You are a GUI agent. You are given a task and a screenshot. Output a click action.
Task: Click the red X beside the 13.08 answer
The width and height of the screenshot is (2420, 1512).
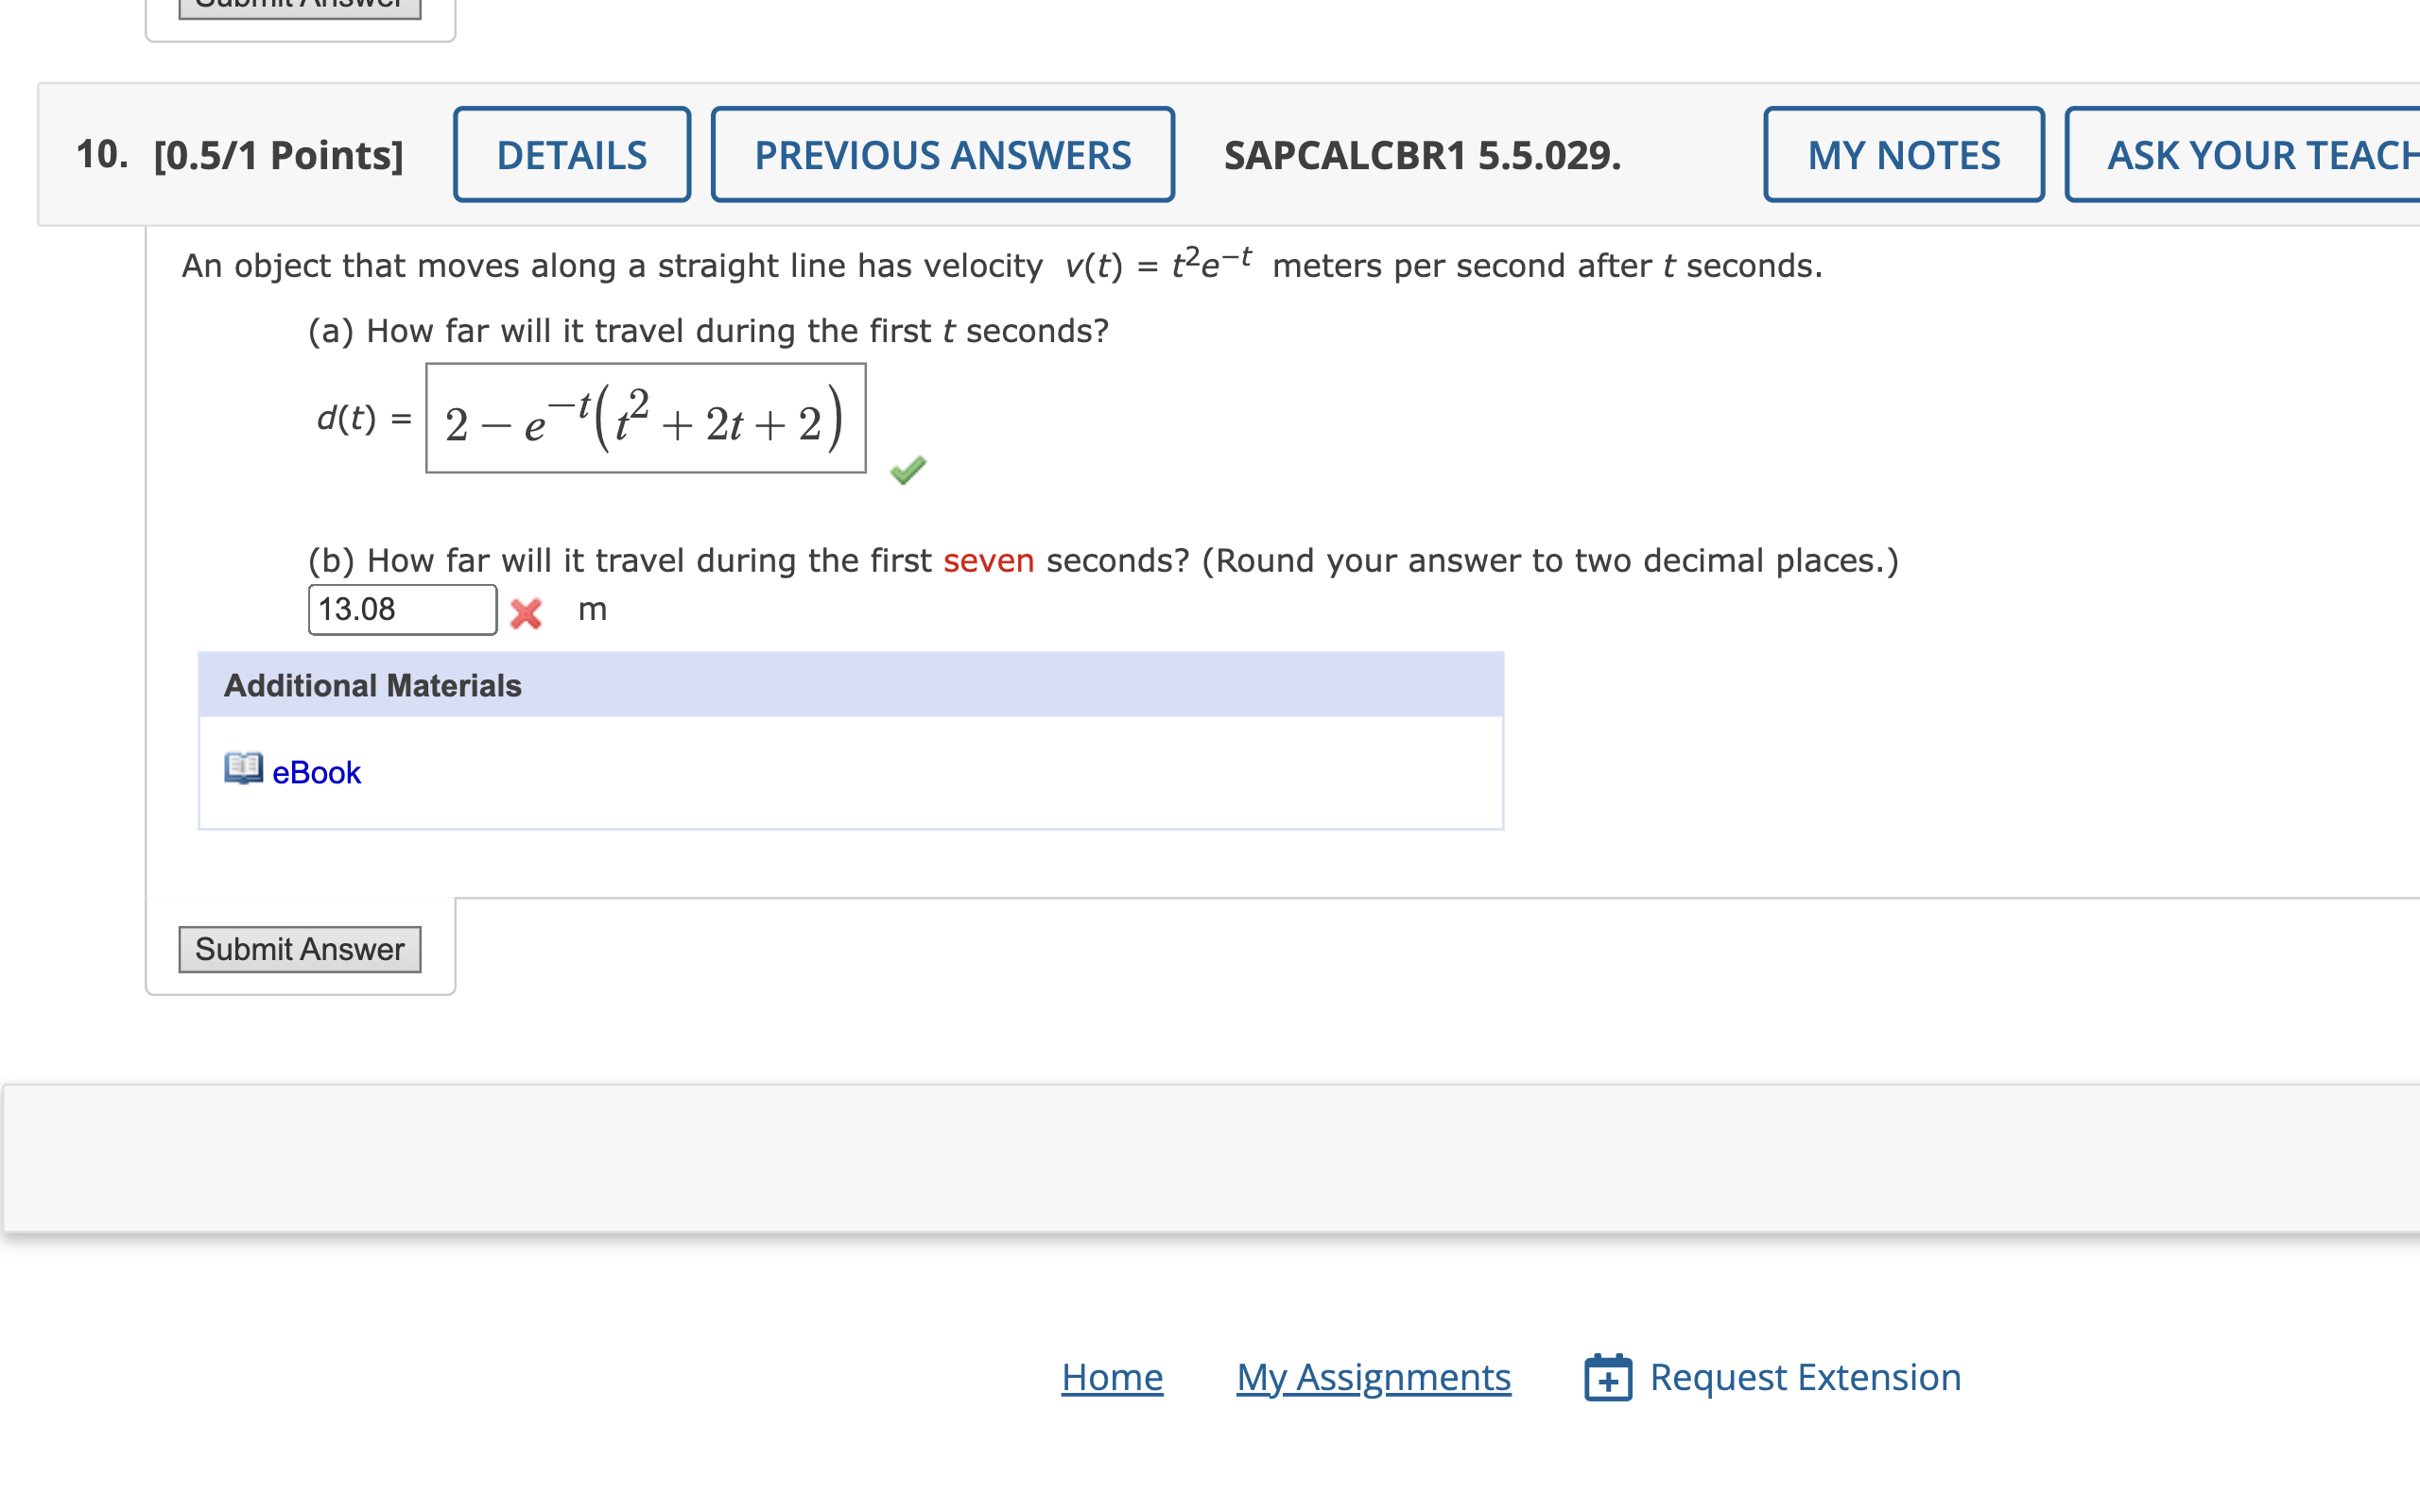527,612
